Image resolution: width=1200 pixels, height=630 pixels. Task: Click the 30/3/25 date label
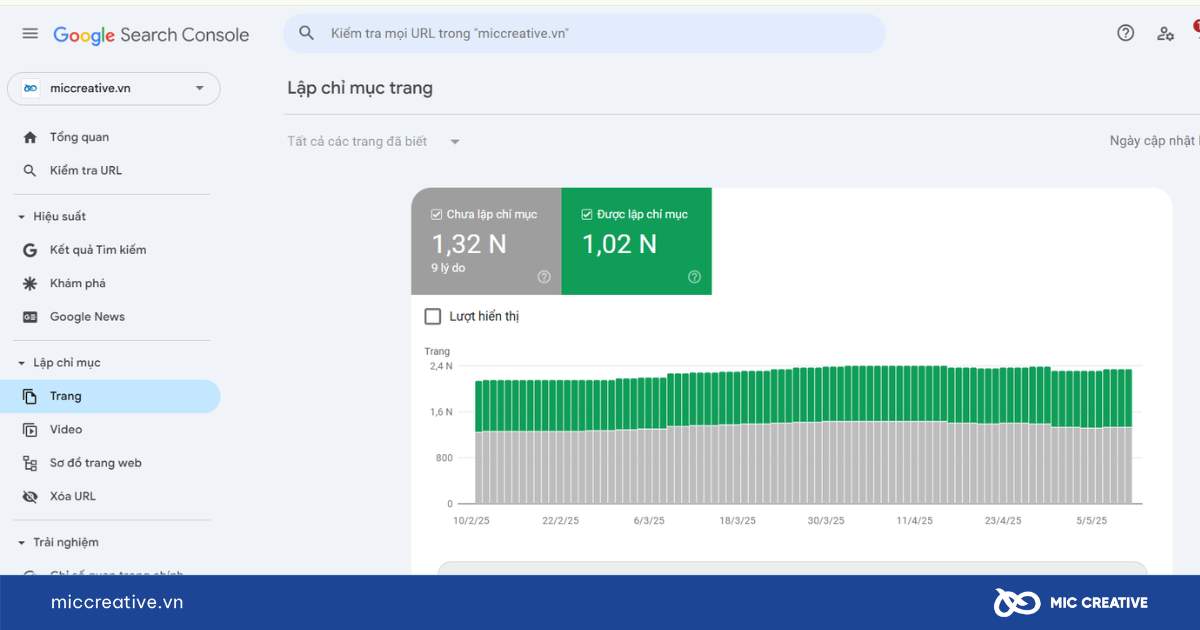click(x=826, y=521)
